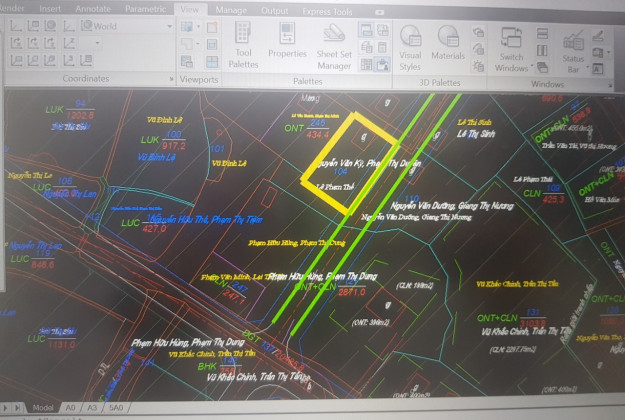This screenshot has height=420, width=625.
Task: Switch to the A3 layout tab
Action: point(92,408)
